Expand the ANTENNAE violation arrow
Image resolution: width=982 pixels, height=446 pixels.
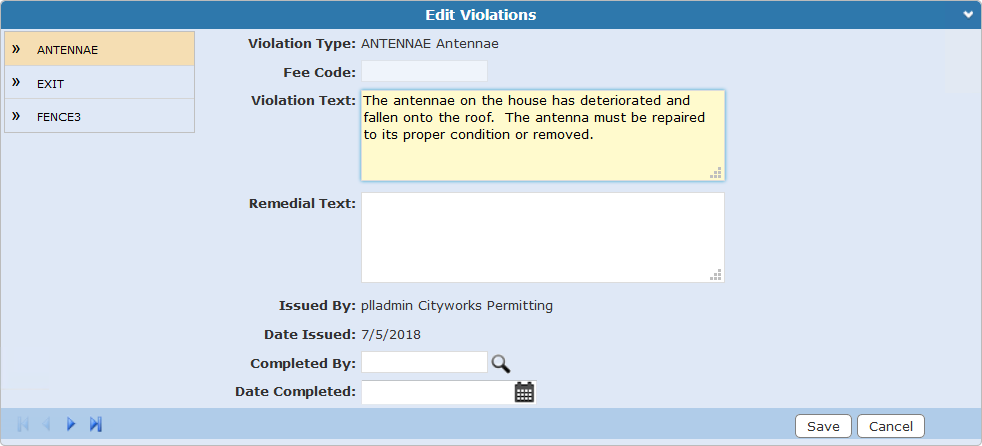16,48
